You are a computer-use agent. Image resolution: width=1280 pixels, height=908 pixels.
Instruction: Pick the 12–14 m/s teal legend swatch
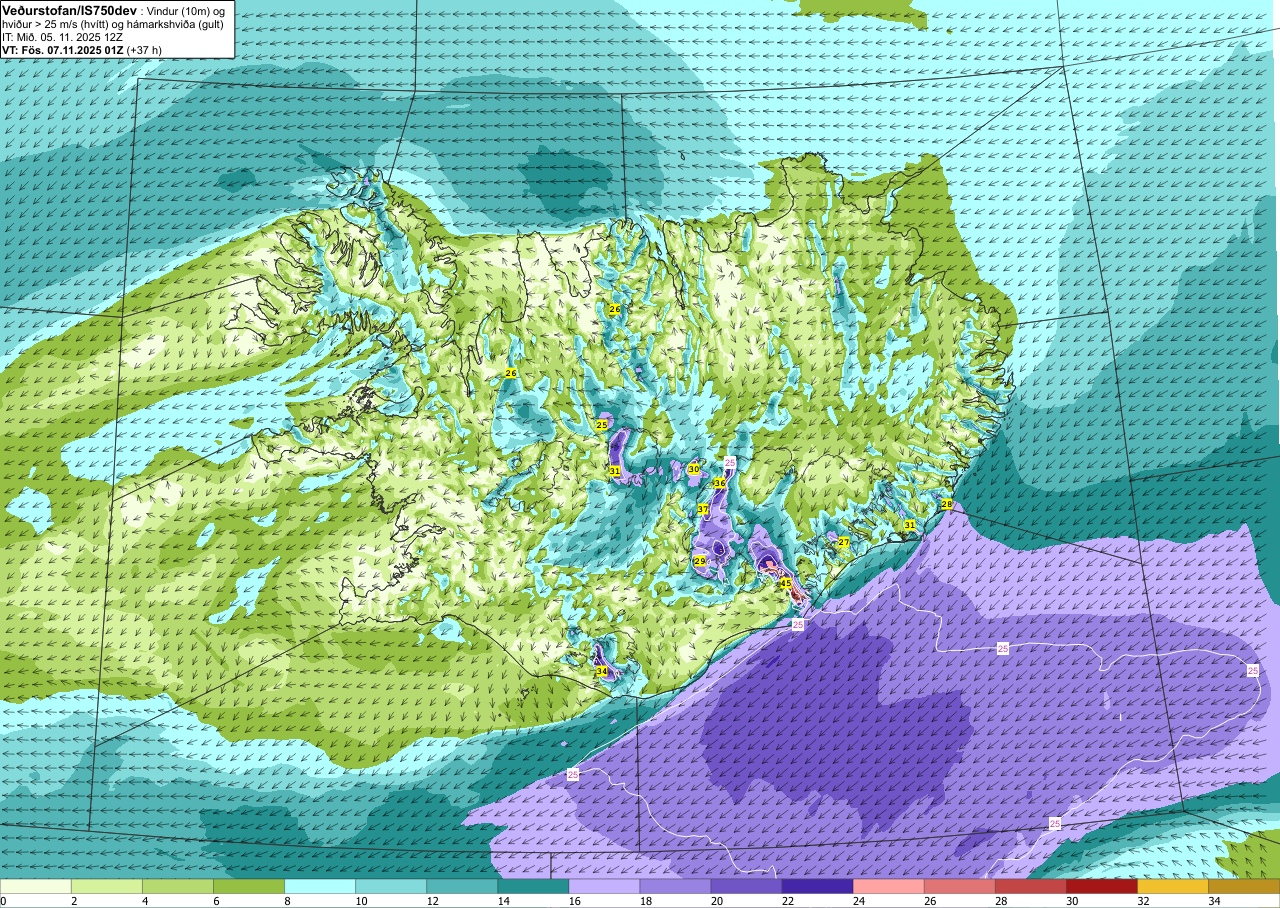tap(462, 886)
